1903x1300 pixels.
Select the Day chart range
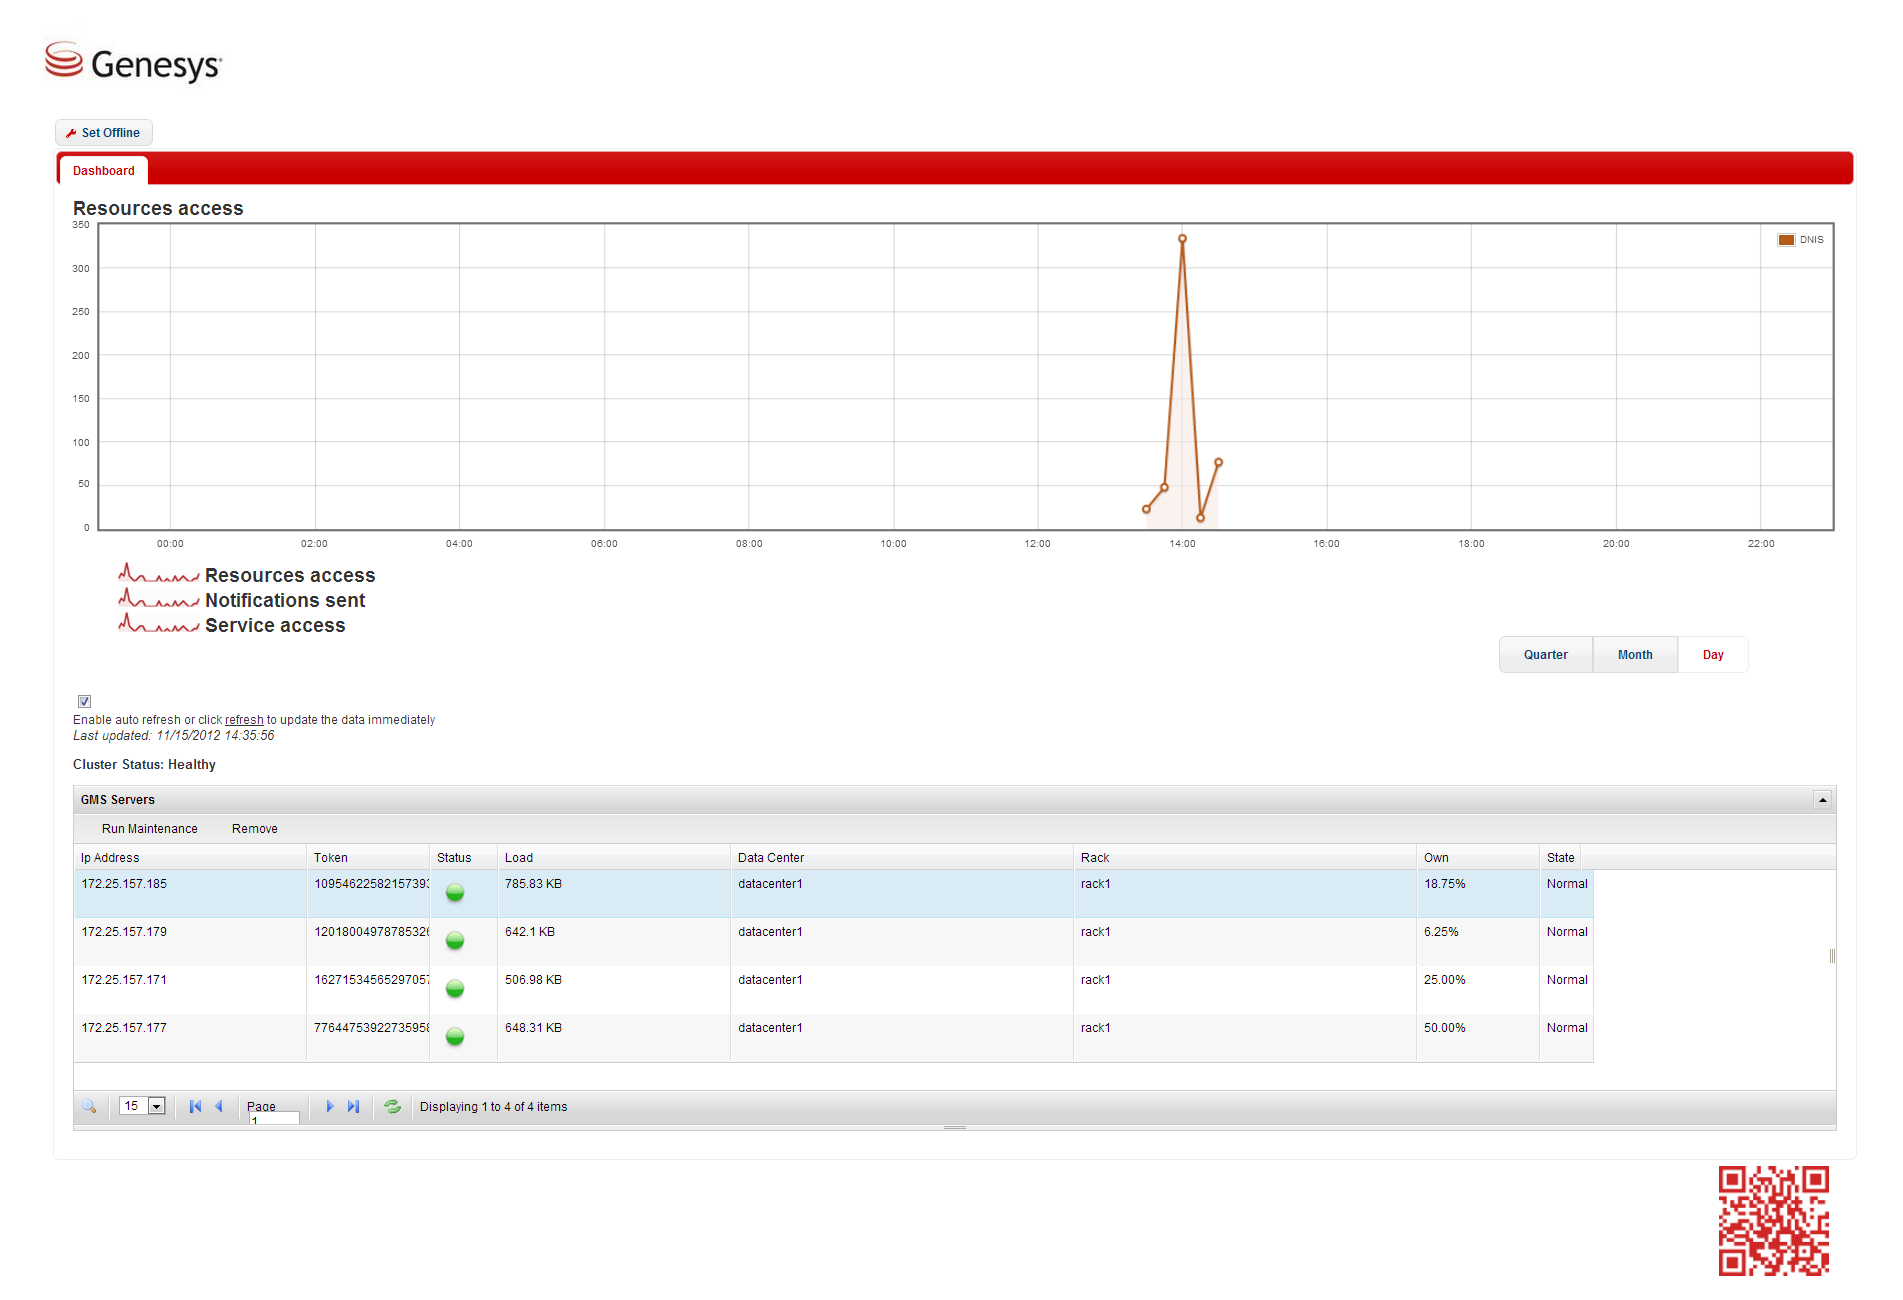[x=1713, y=655]
